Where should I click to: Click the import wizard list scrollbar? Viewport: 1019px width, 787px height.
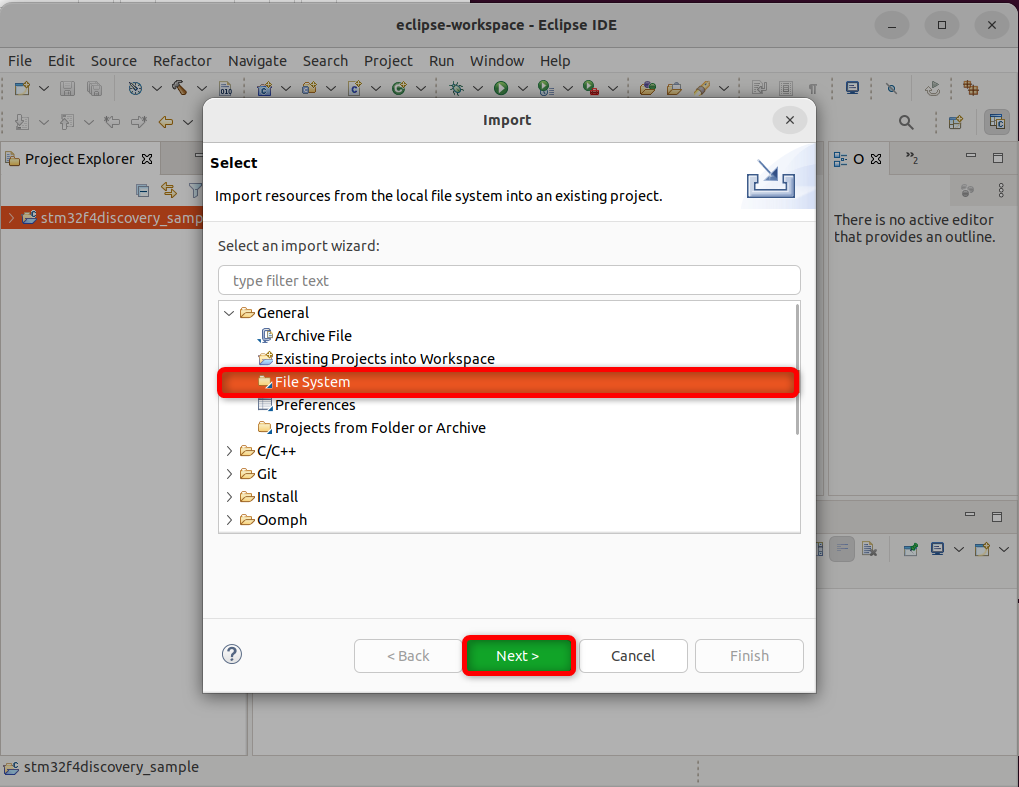[x=797, y=369]
